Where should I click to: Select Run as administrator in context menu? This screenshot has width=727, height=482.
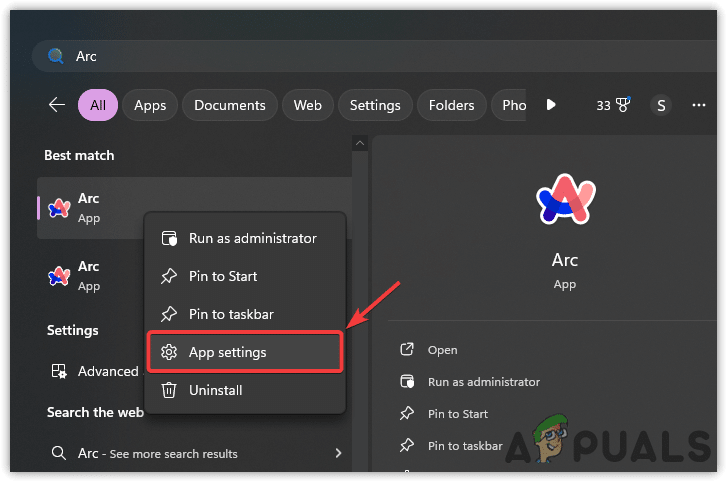[252, 239]
